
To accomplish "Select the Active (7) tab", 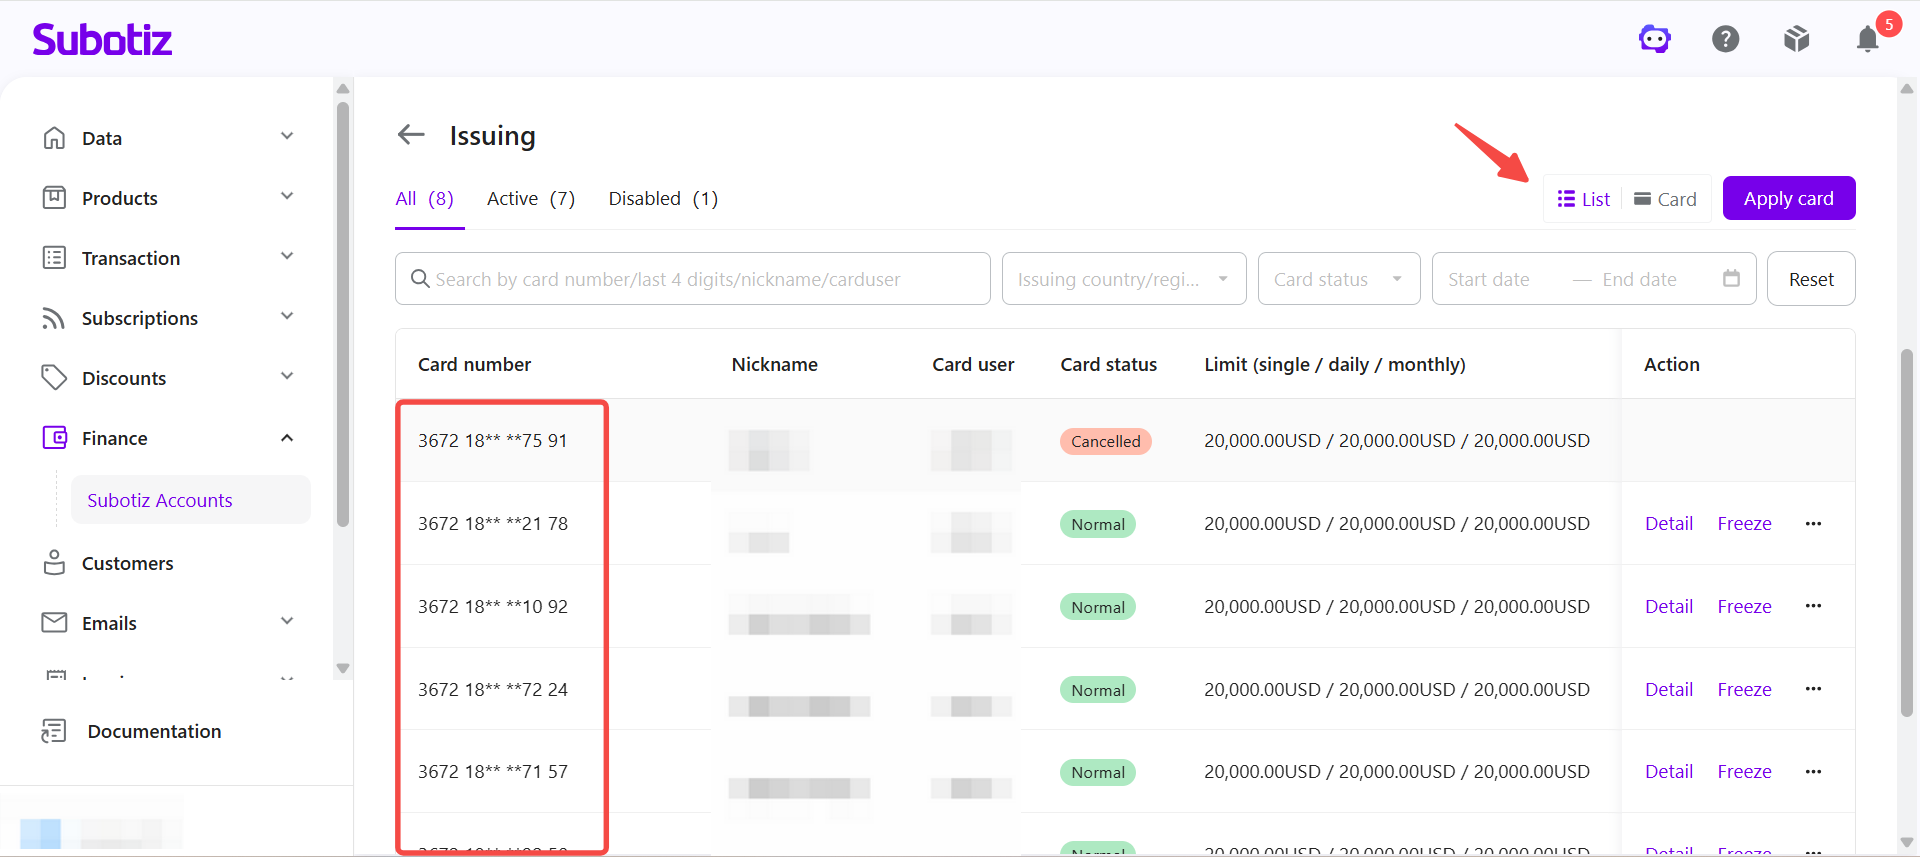I will tap(531, 199).
